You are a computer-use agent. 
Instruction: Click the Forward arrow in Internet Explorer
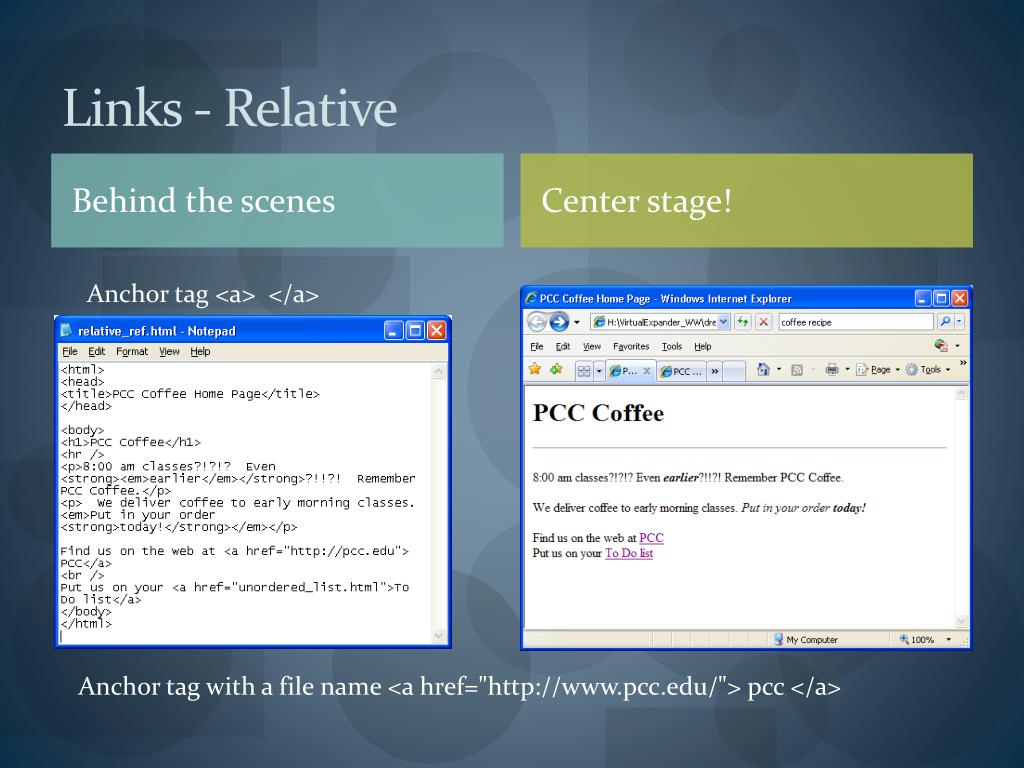pos(559,322)
